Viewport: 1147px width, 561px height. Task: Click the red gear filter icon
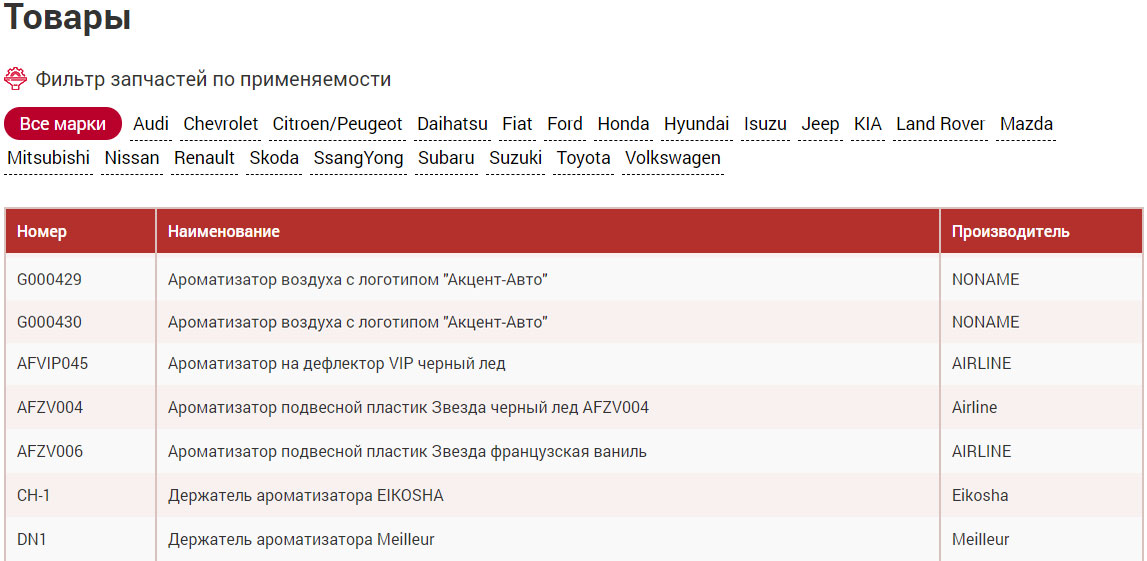(x=15, y=78)
